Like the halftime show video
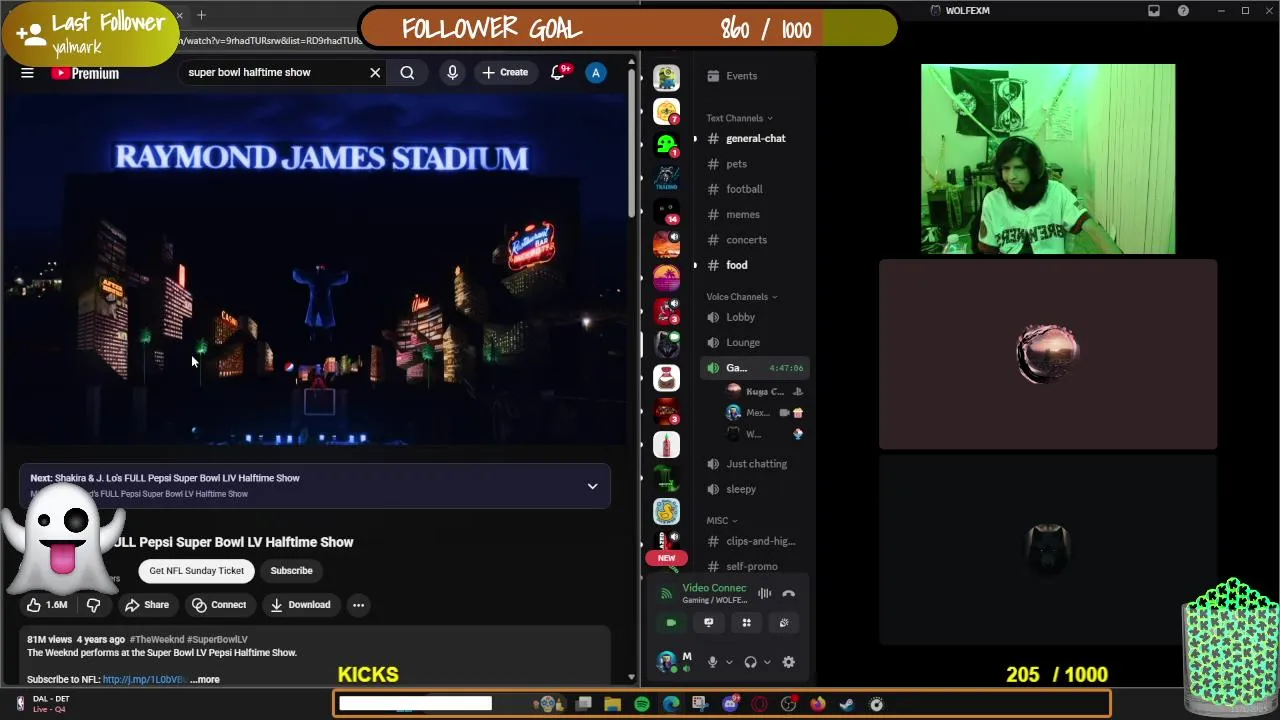The width and height of the screenshot is (1280, 720). pyautogui.click(x=47, y=604)
